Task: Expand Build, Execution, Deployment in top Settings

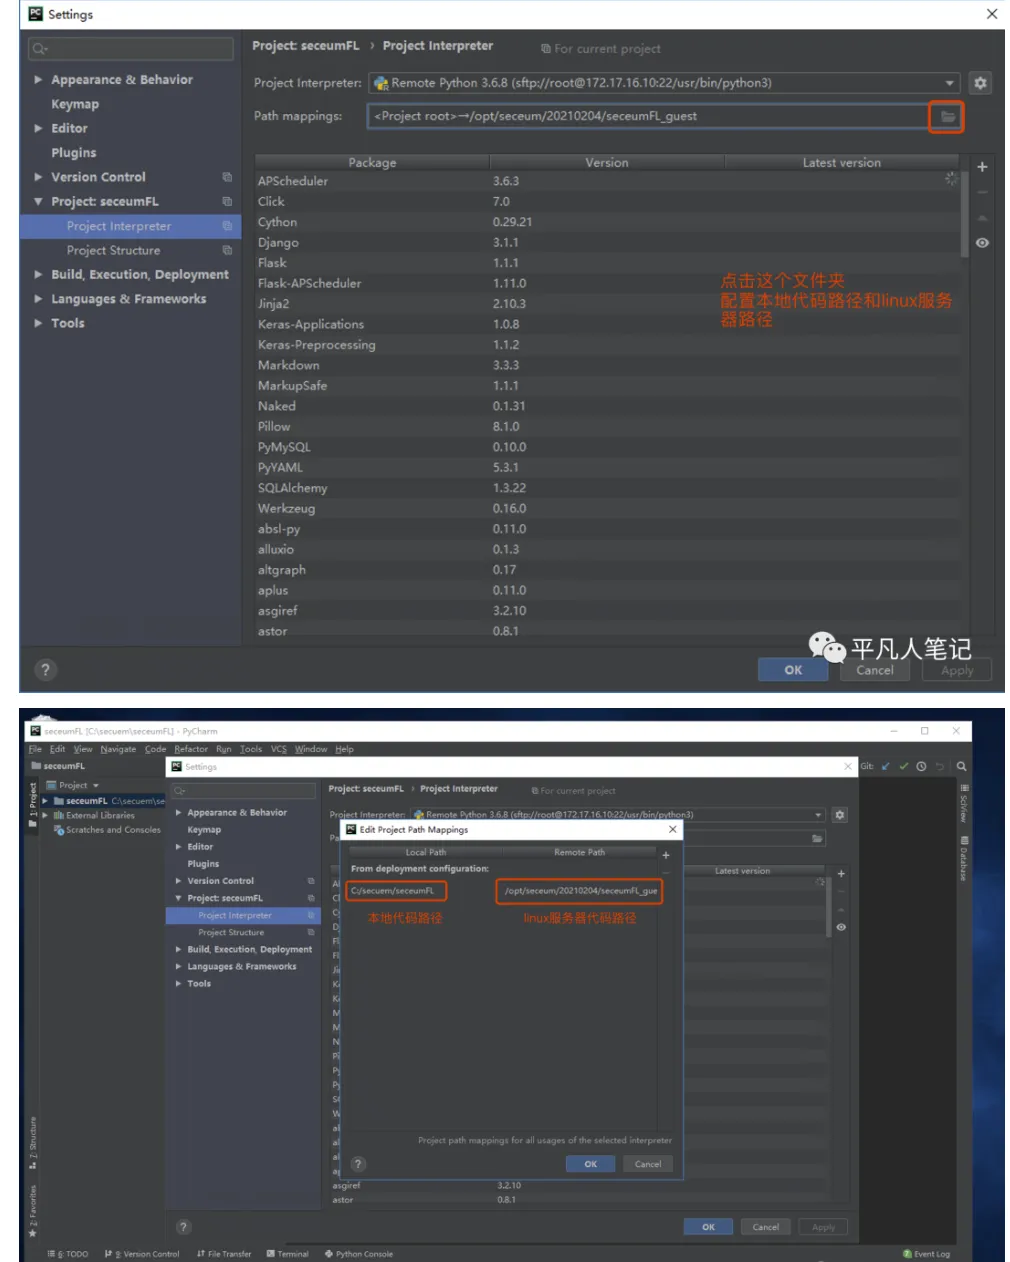Action: (x=38, y=274)
